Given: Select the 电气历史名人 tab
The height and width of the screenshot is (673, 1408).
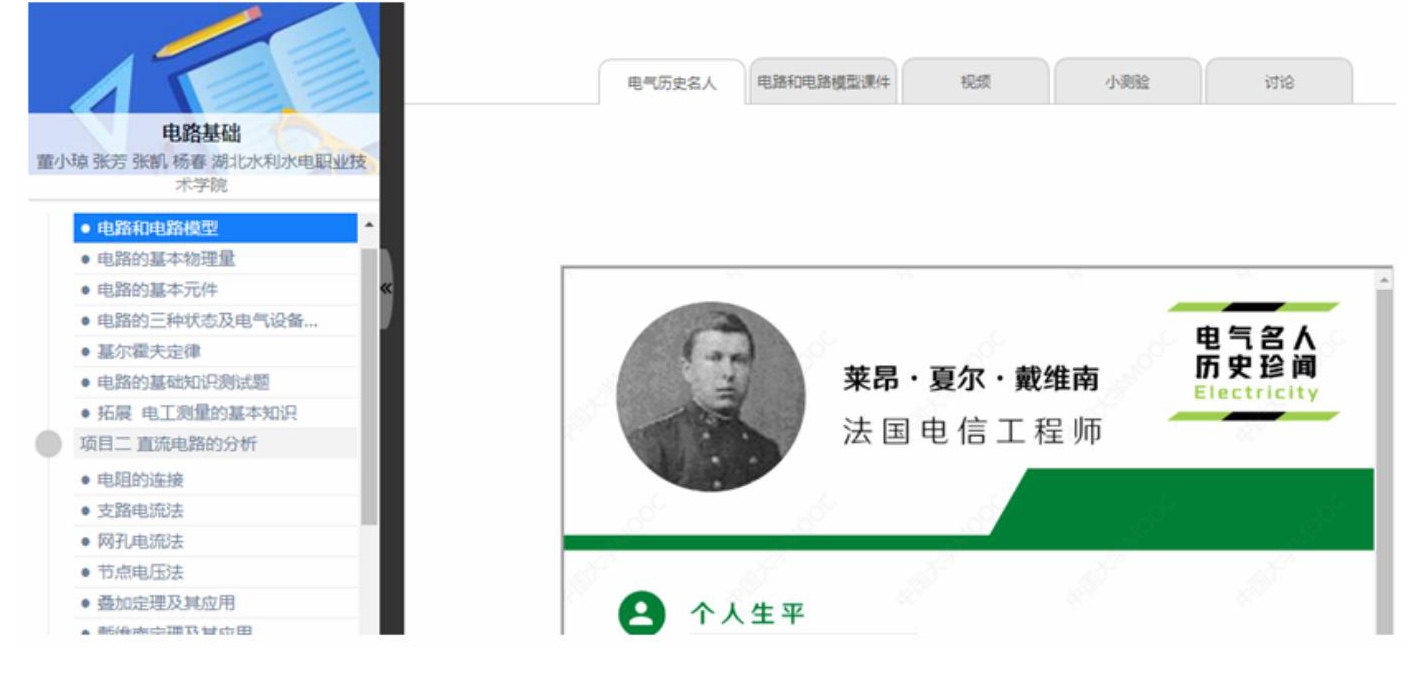Looking at the screenshot, I should (x=672, y=82).
